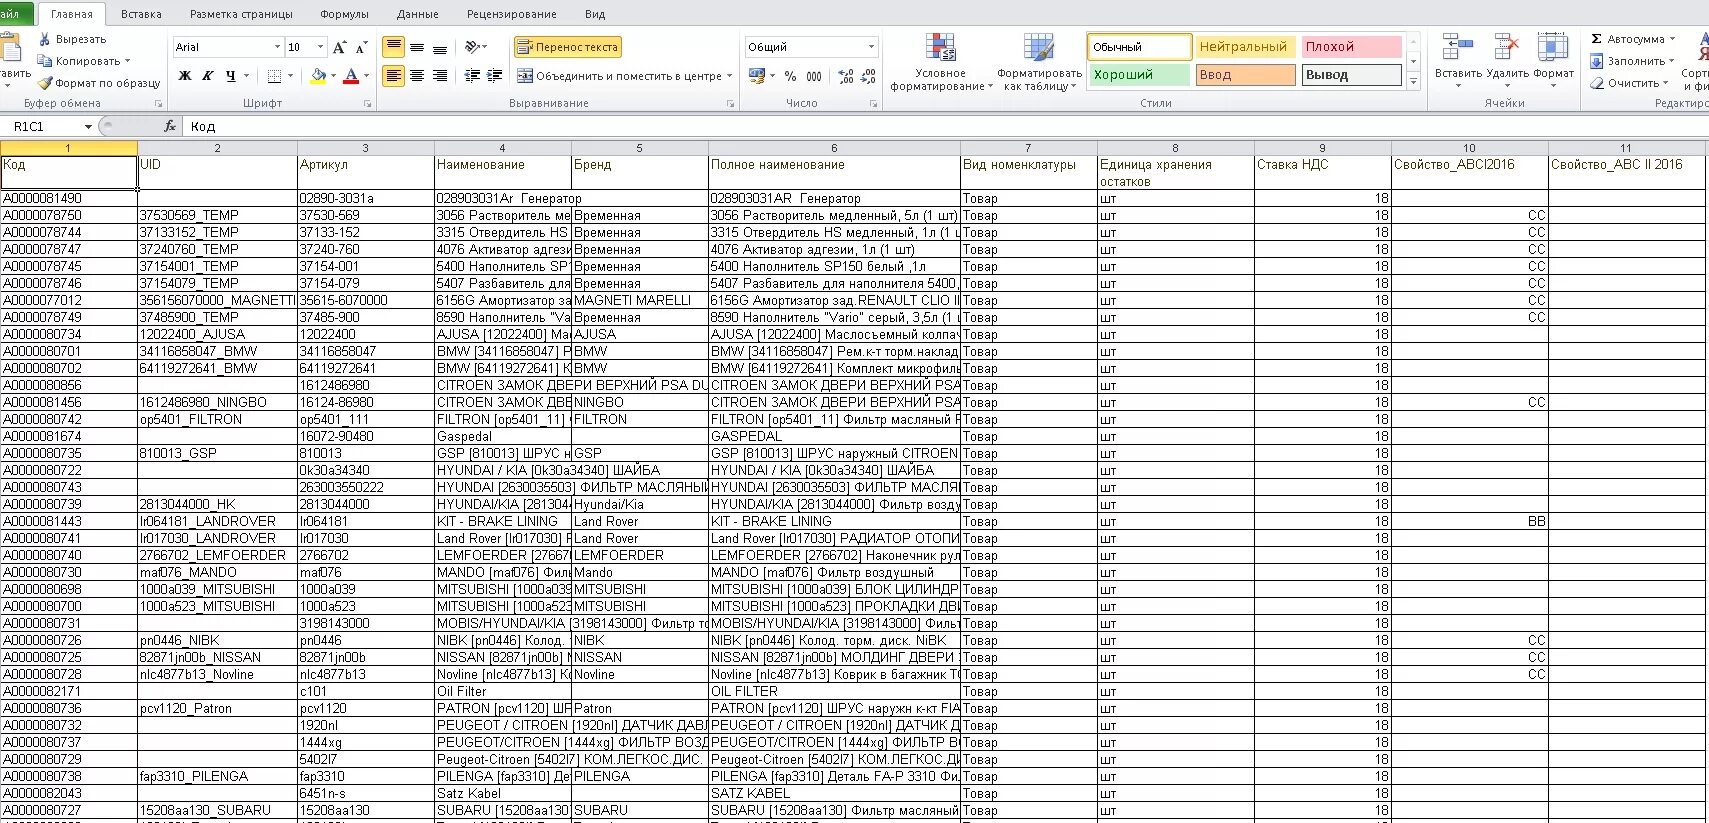Expand the font color dropdown arrow
Image resolution: width=1709 pixels, height=823 pixels.
(x=366, y=76)
